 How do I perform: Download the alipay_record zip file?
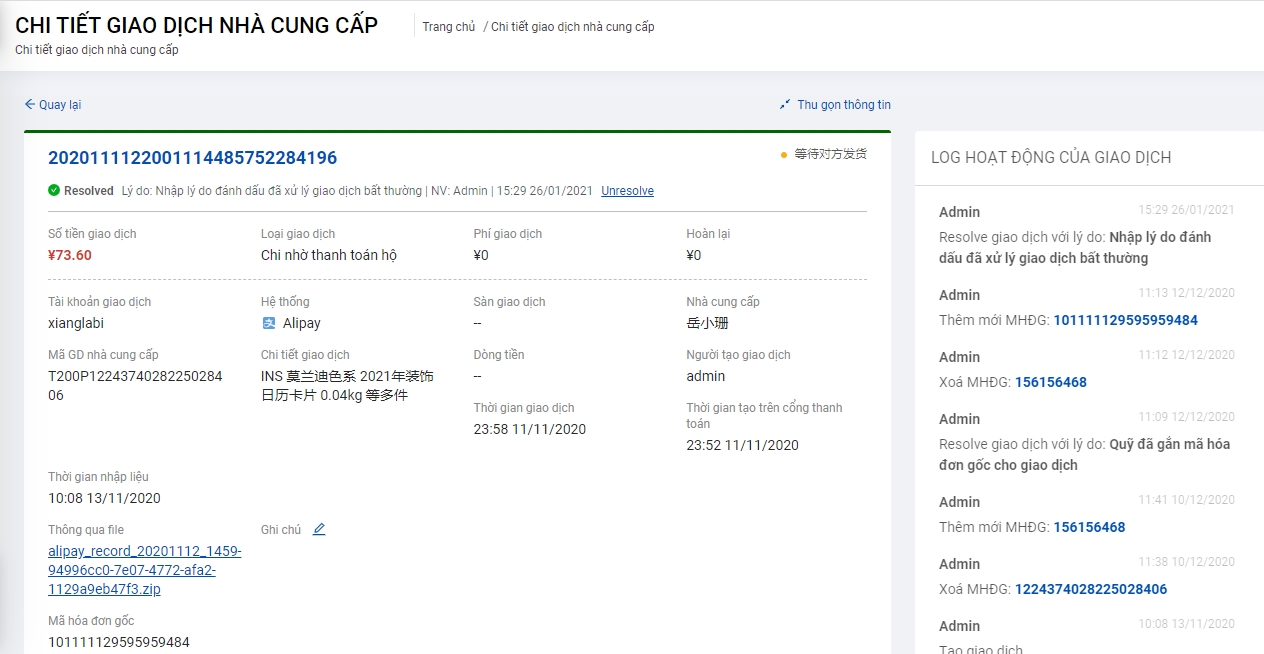(144, 570)
